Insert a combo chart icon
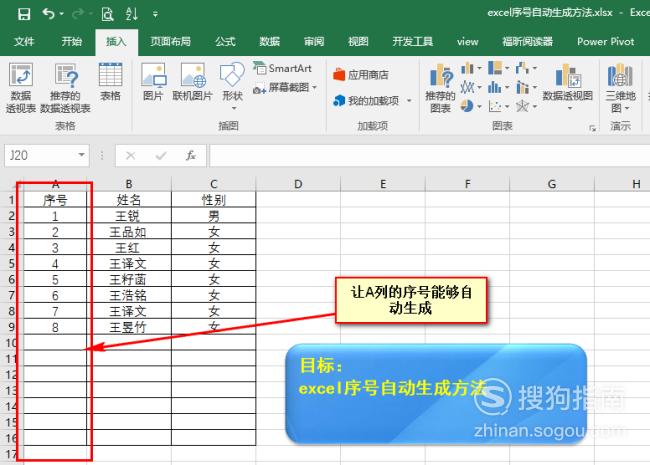Image resolution: width=650 pixels, height=465 pixels. [522, 87]
